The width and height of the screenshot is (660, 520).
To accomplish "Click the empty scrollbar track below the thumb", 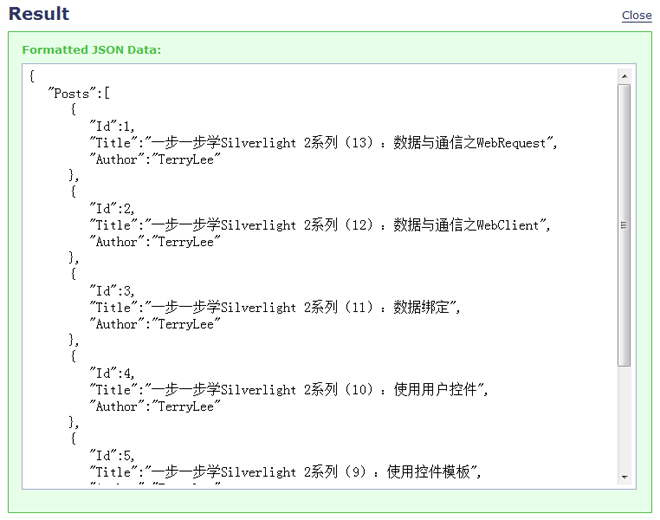I will point(624,420).
